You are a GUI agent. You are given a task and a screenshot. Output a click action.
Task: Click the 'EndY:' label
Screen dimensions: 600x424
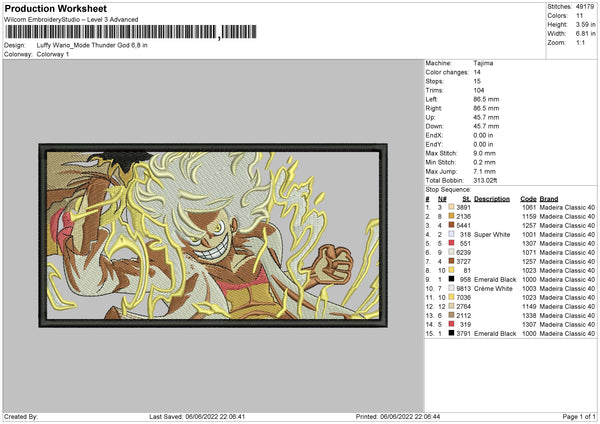434,144
